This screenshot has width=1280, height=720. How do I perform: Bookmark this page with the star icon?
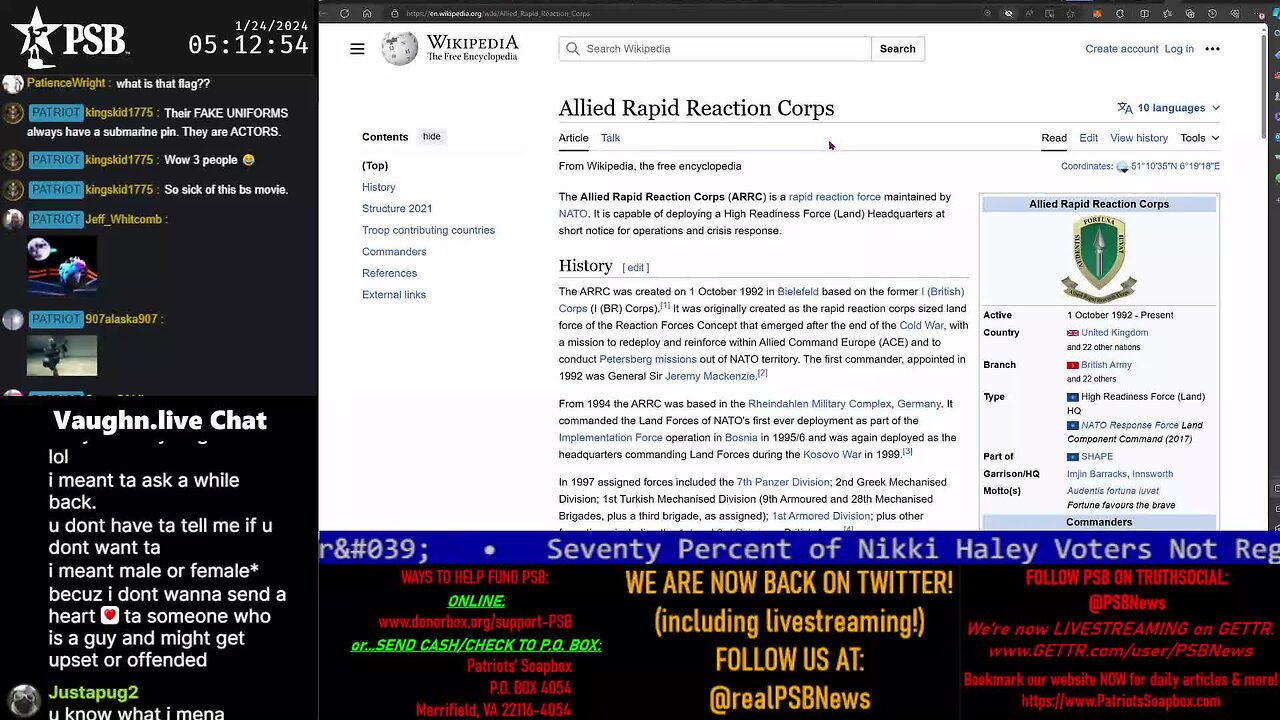coord(1071,14)
